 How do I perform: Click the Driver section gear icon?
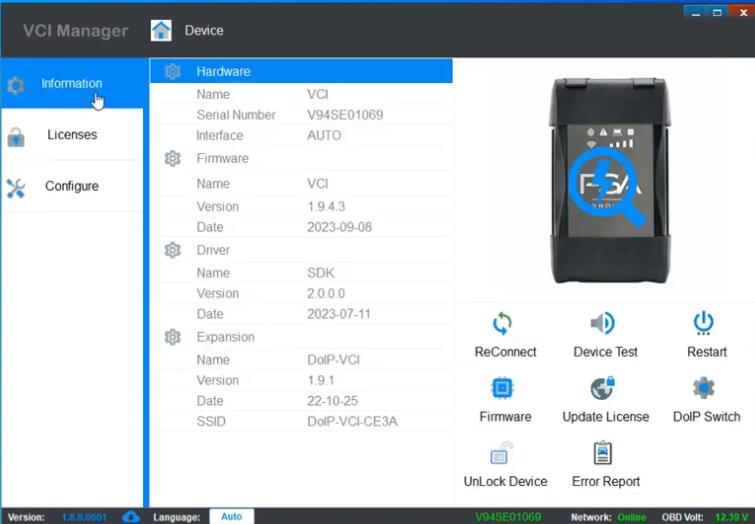(x=172, y=250)
